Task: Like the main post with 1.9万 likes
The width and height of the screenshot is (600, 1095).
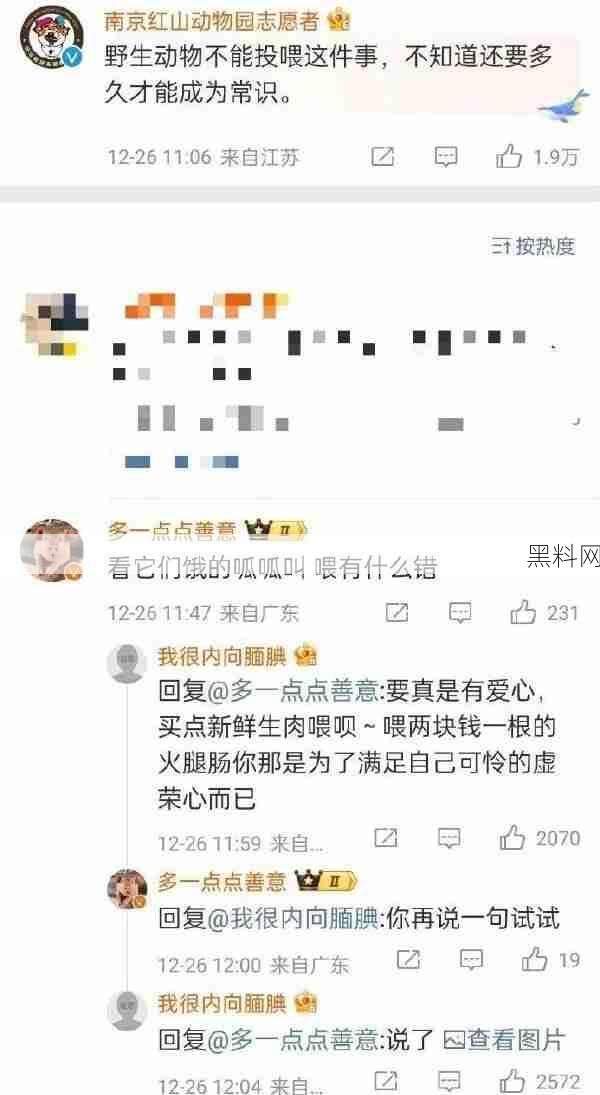Action: (x=537, y=157)
